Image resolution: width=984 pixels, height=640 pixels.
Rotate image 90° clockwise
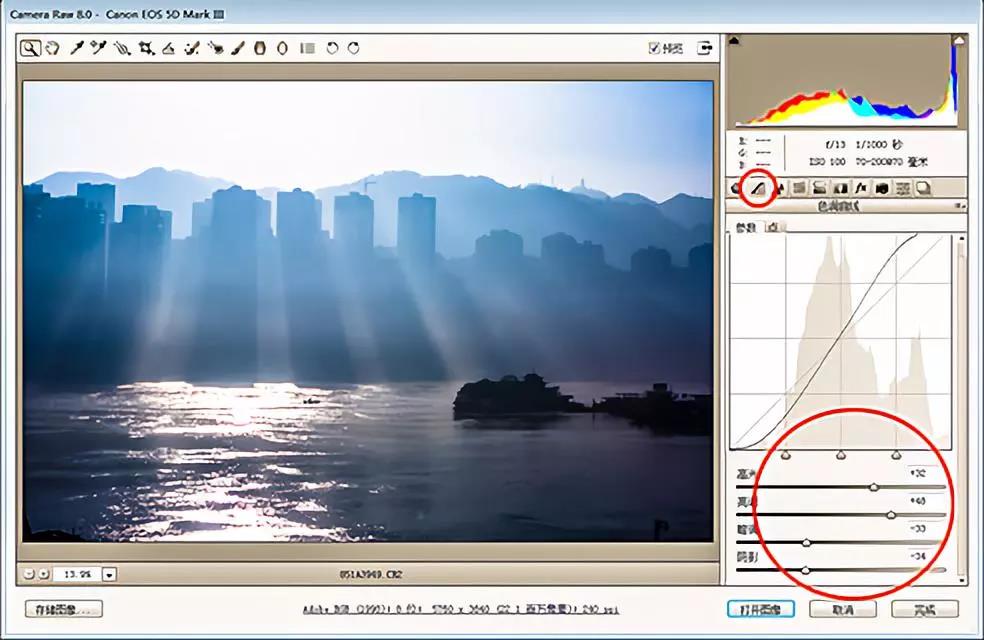click(x=353, y=48)
